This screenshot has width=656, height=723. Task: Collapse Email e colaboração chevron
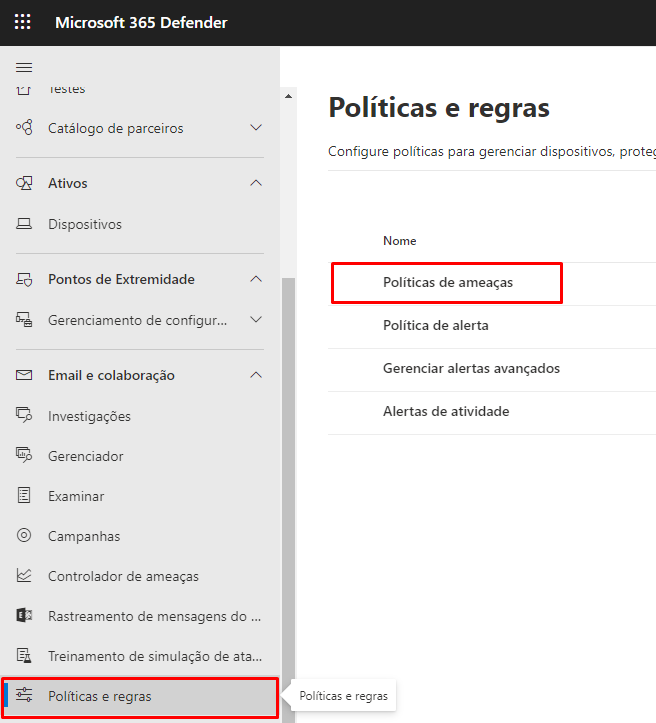pos(256,375)
